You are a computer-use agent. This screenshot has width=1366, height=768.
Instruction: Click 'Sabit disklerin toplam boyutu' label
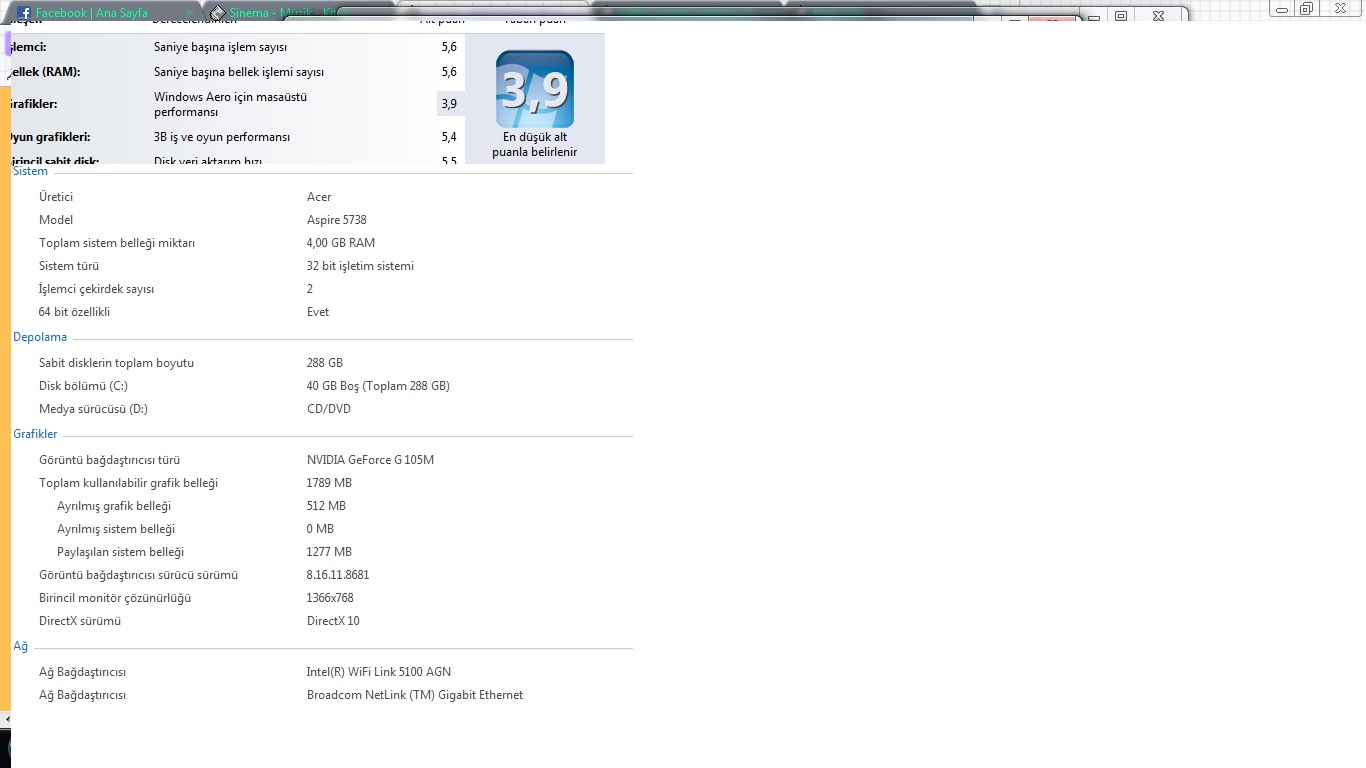117,363
